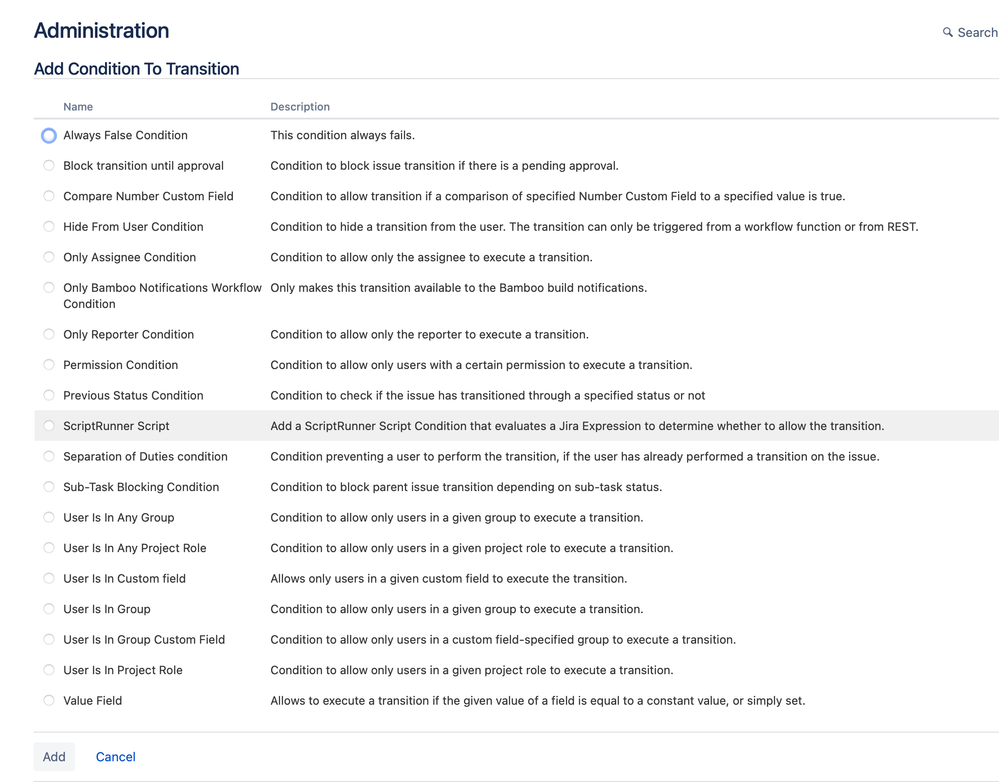Select the Always False Condition radio button

pyautogui.click(x=48, y=135)
